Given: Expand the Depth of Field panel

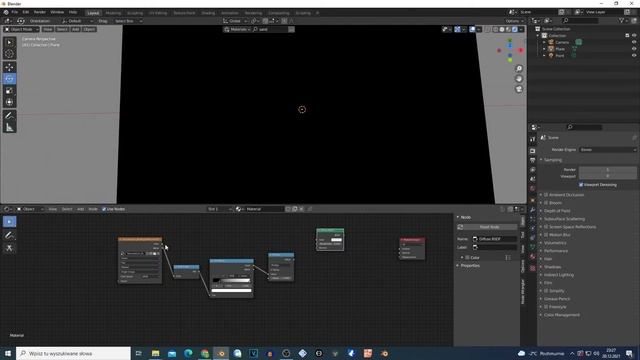Looking at the screenshot, I should (557, 211).
